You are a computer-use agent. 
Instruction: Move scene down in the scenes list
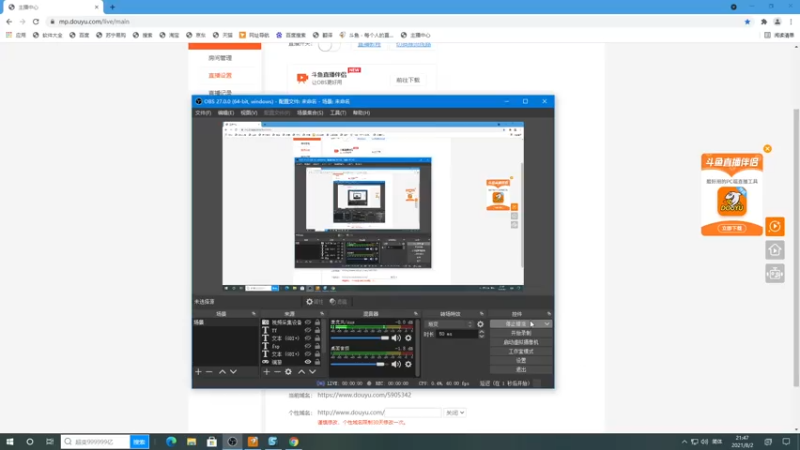tap(233, 372)
